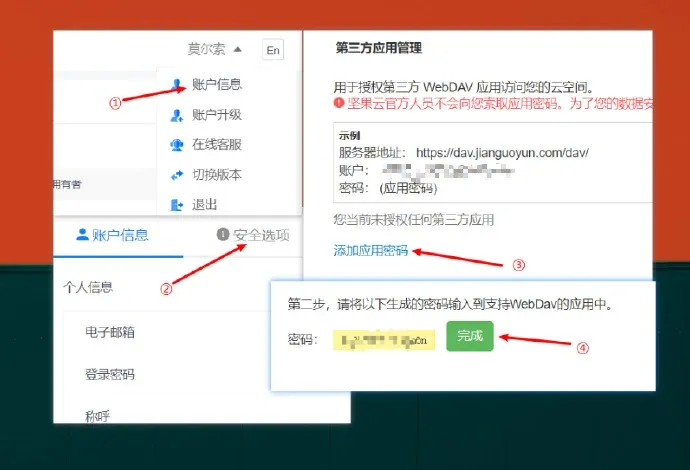
Task: Click the red warning icon before 坚果云 notice
Action: (339, 103)
